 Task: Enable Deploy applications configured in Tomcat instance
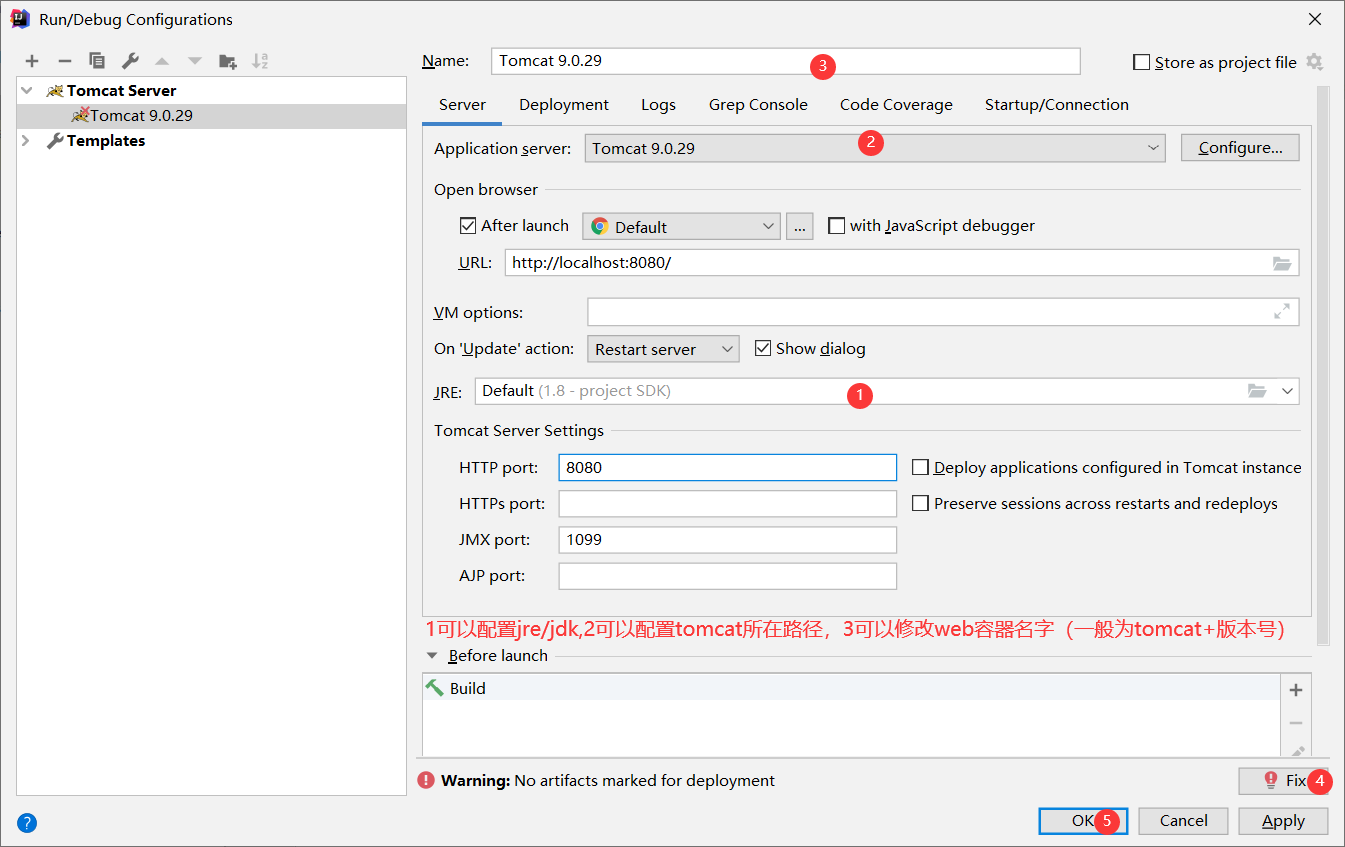(x=921, y=467)
